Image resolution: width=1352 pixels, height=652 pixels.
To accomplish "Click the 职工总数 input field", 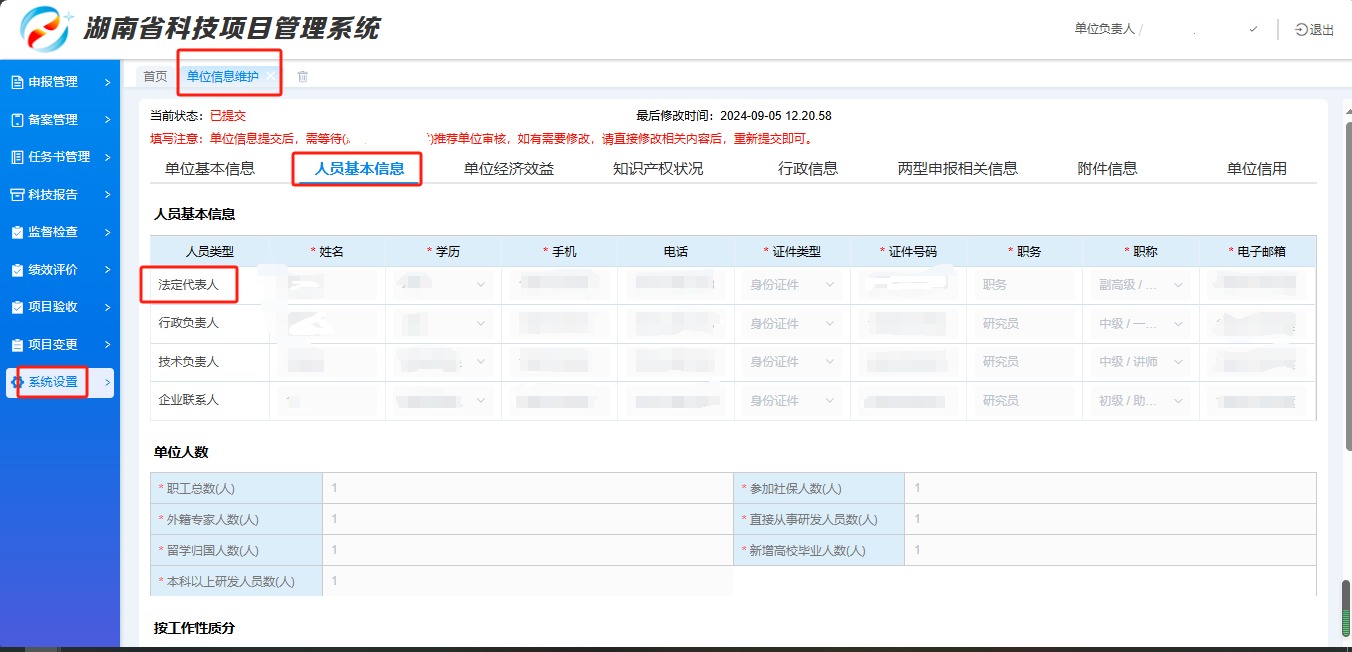I will (x=527, y=489).
